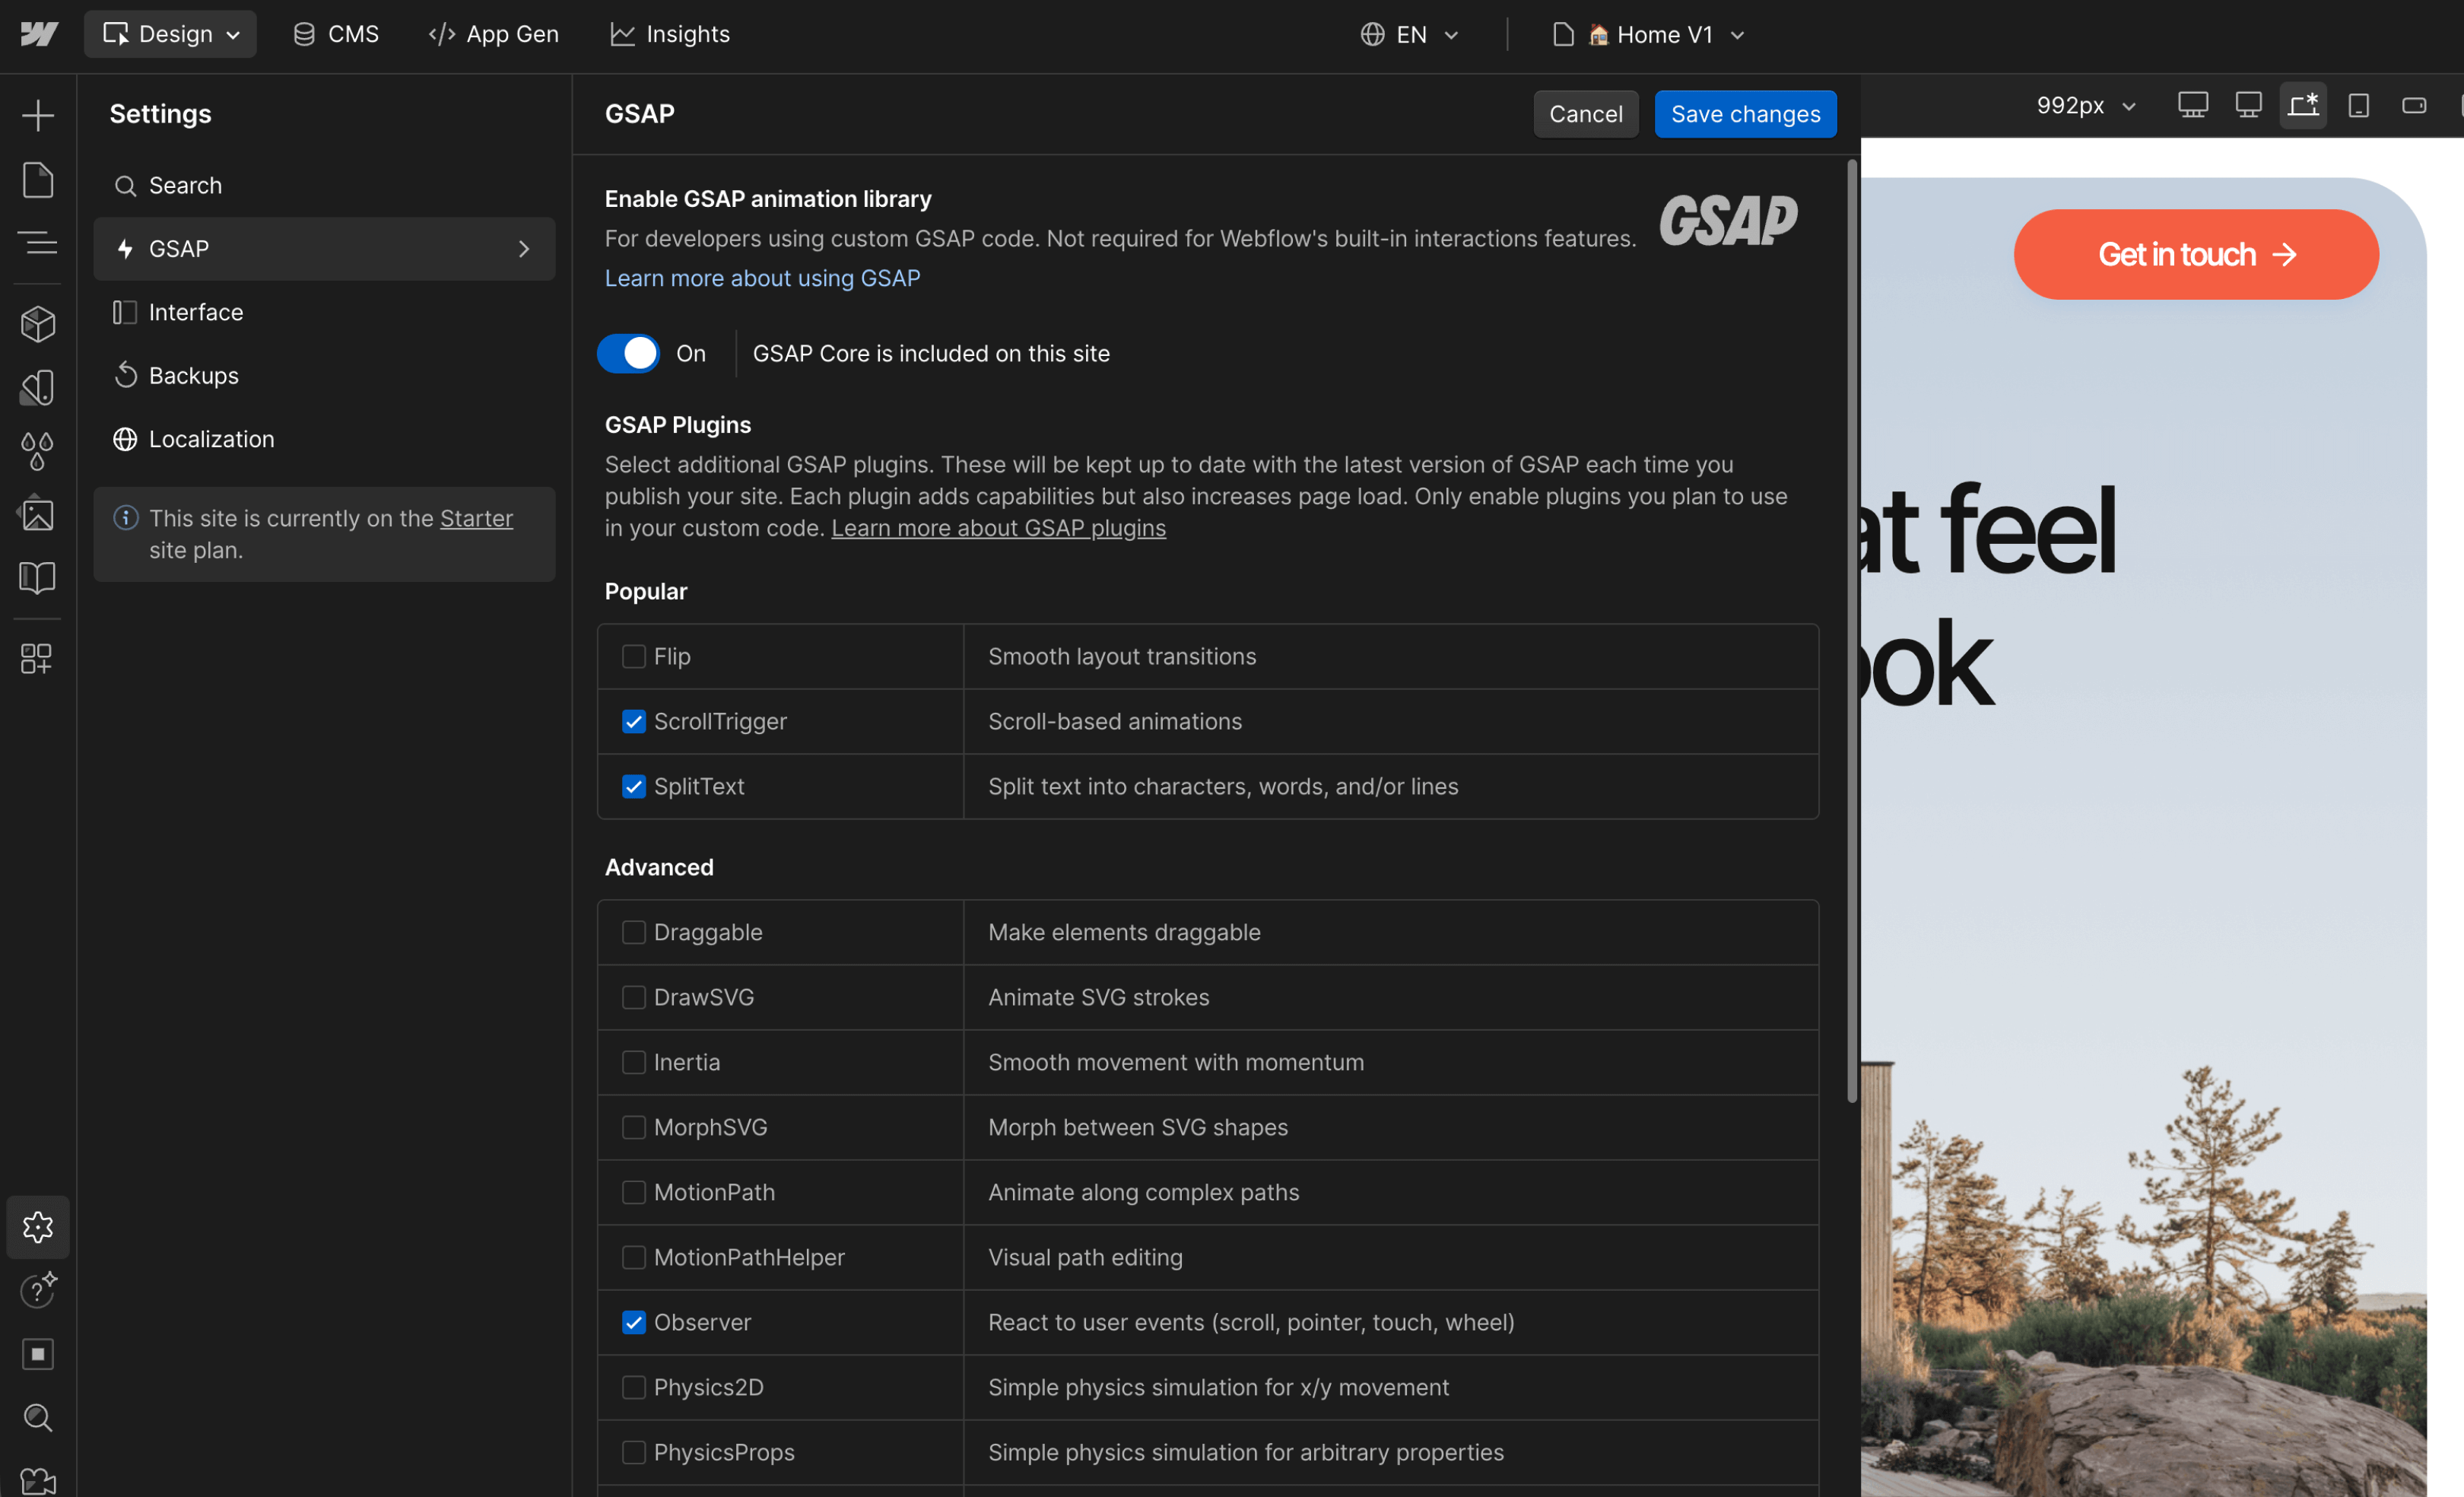Switch to the Insights tab
The image size is (2464, 1497).
pos(669,33)
